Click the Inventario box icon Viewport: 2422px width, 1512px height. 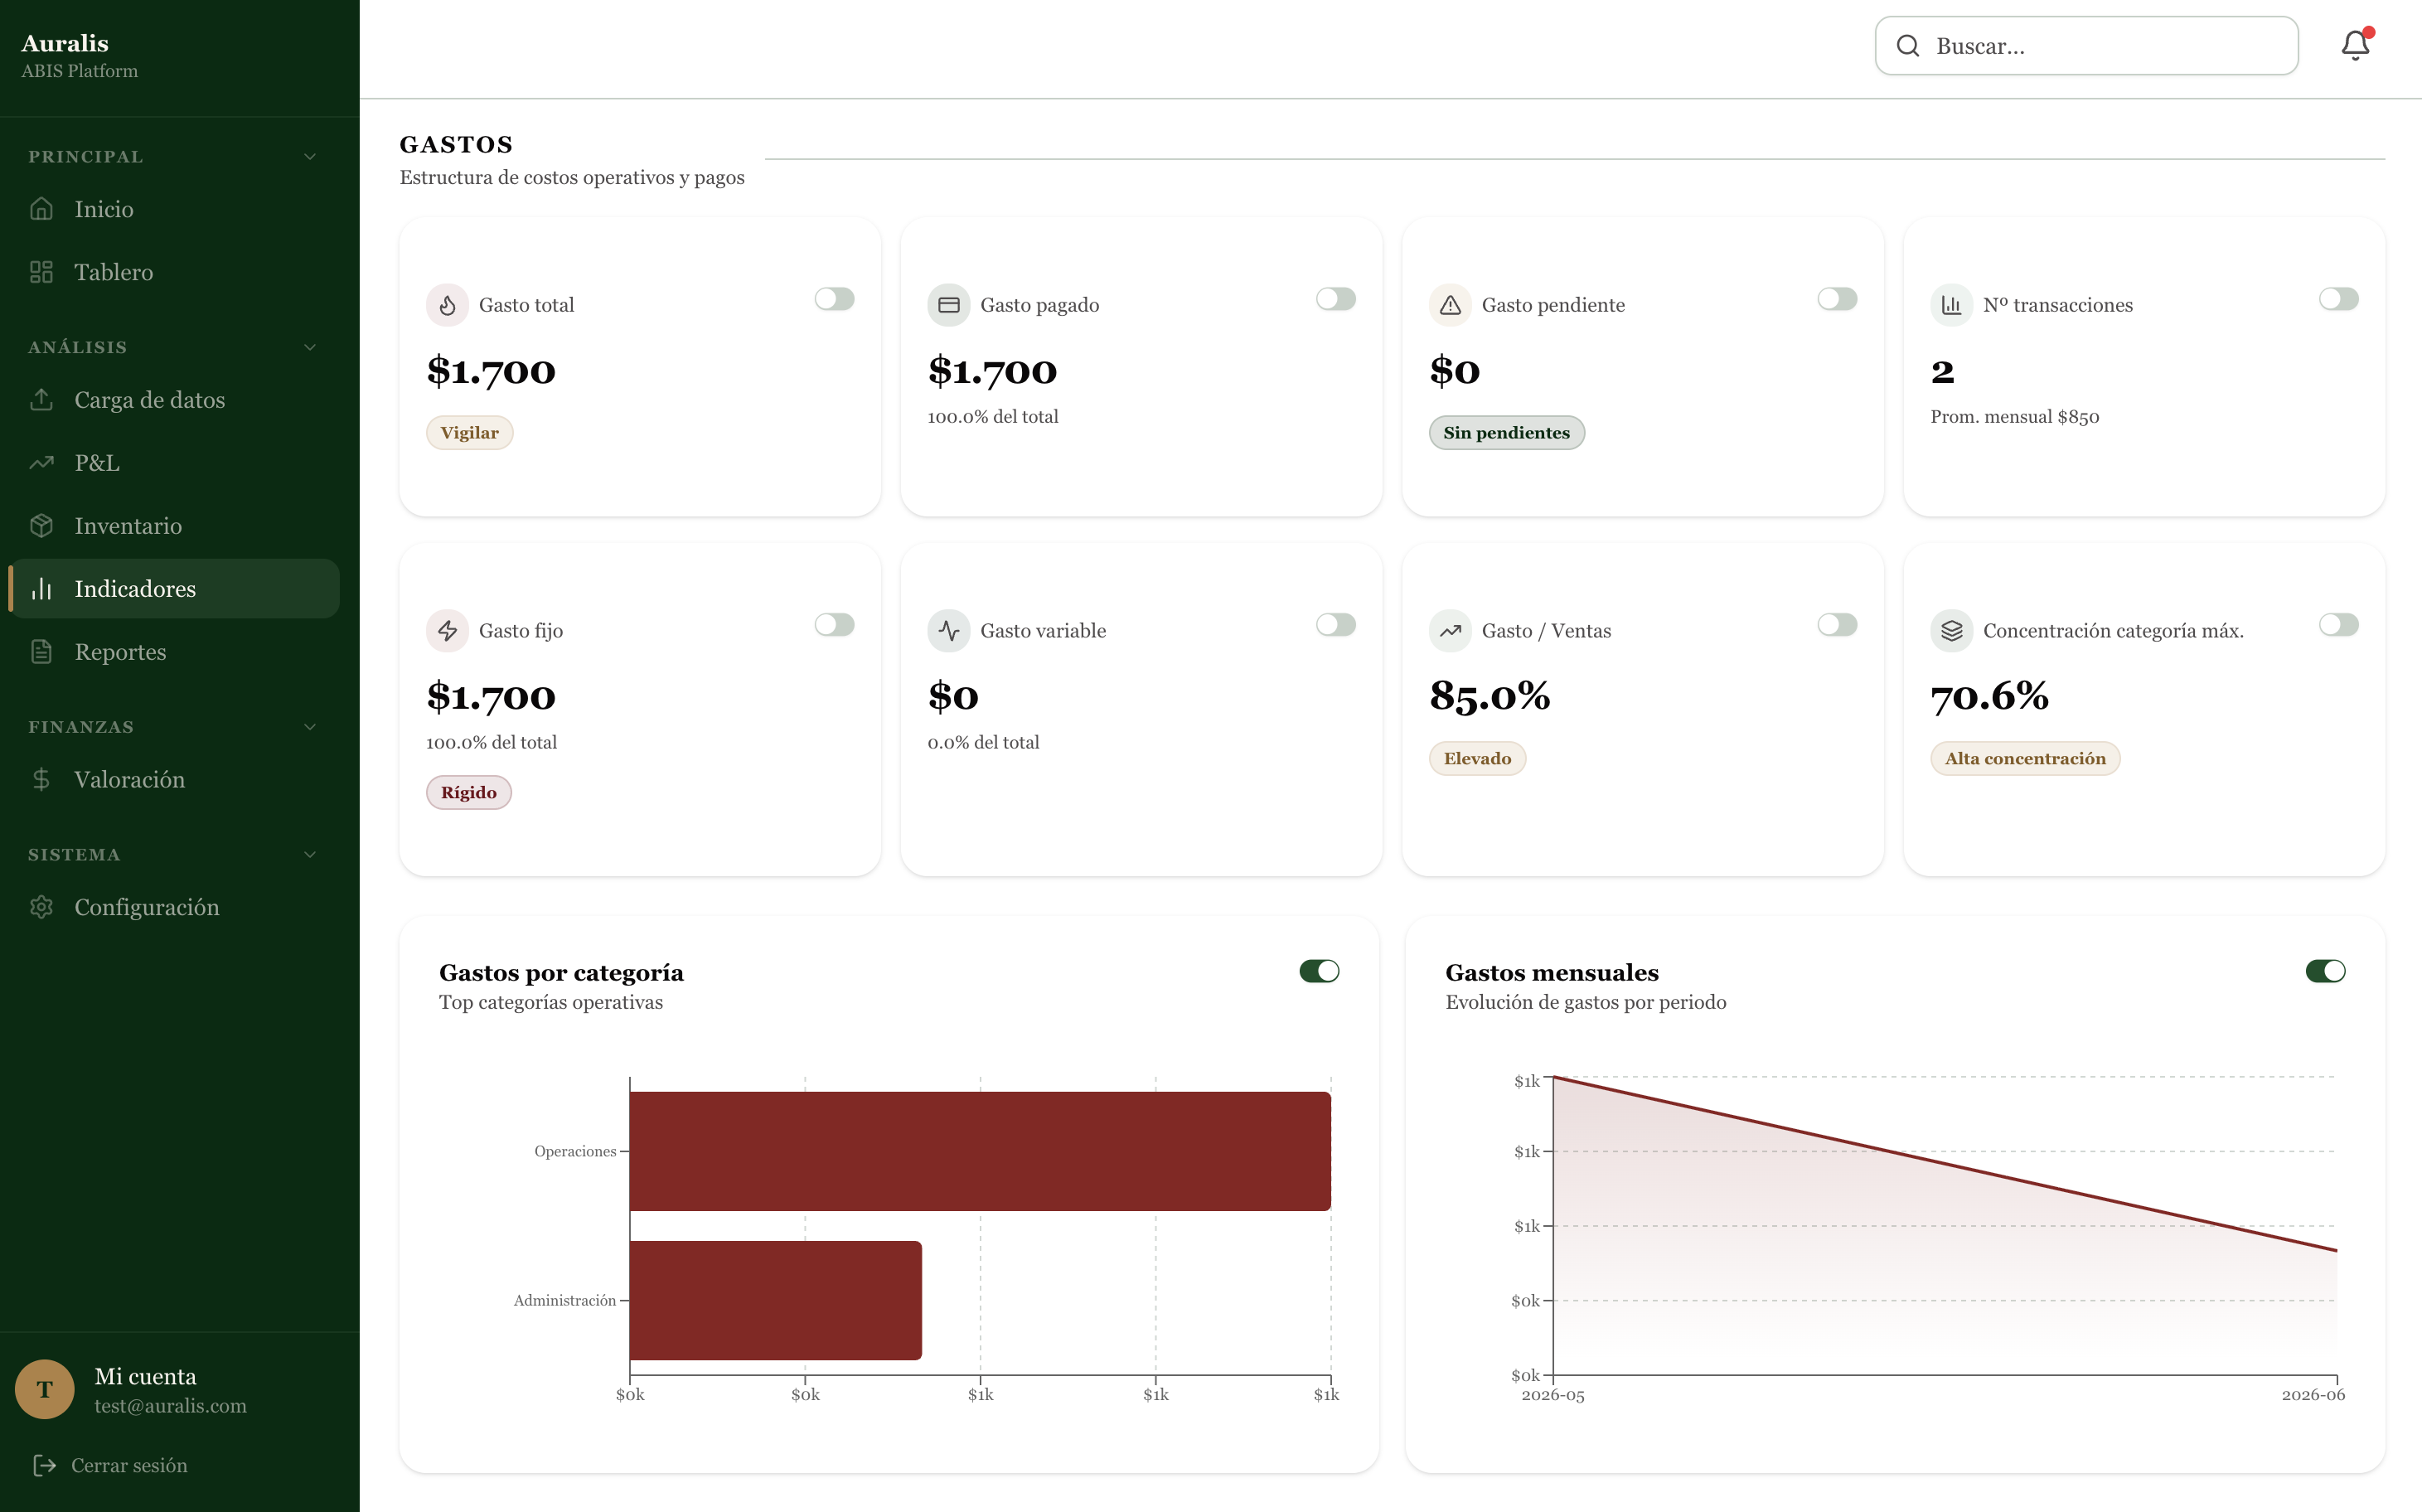(41, 525)
